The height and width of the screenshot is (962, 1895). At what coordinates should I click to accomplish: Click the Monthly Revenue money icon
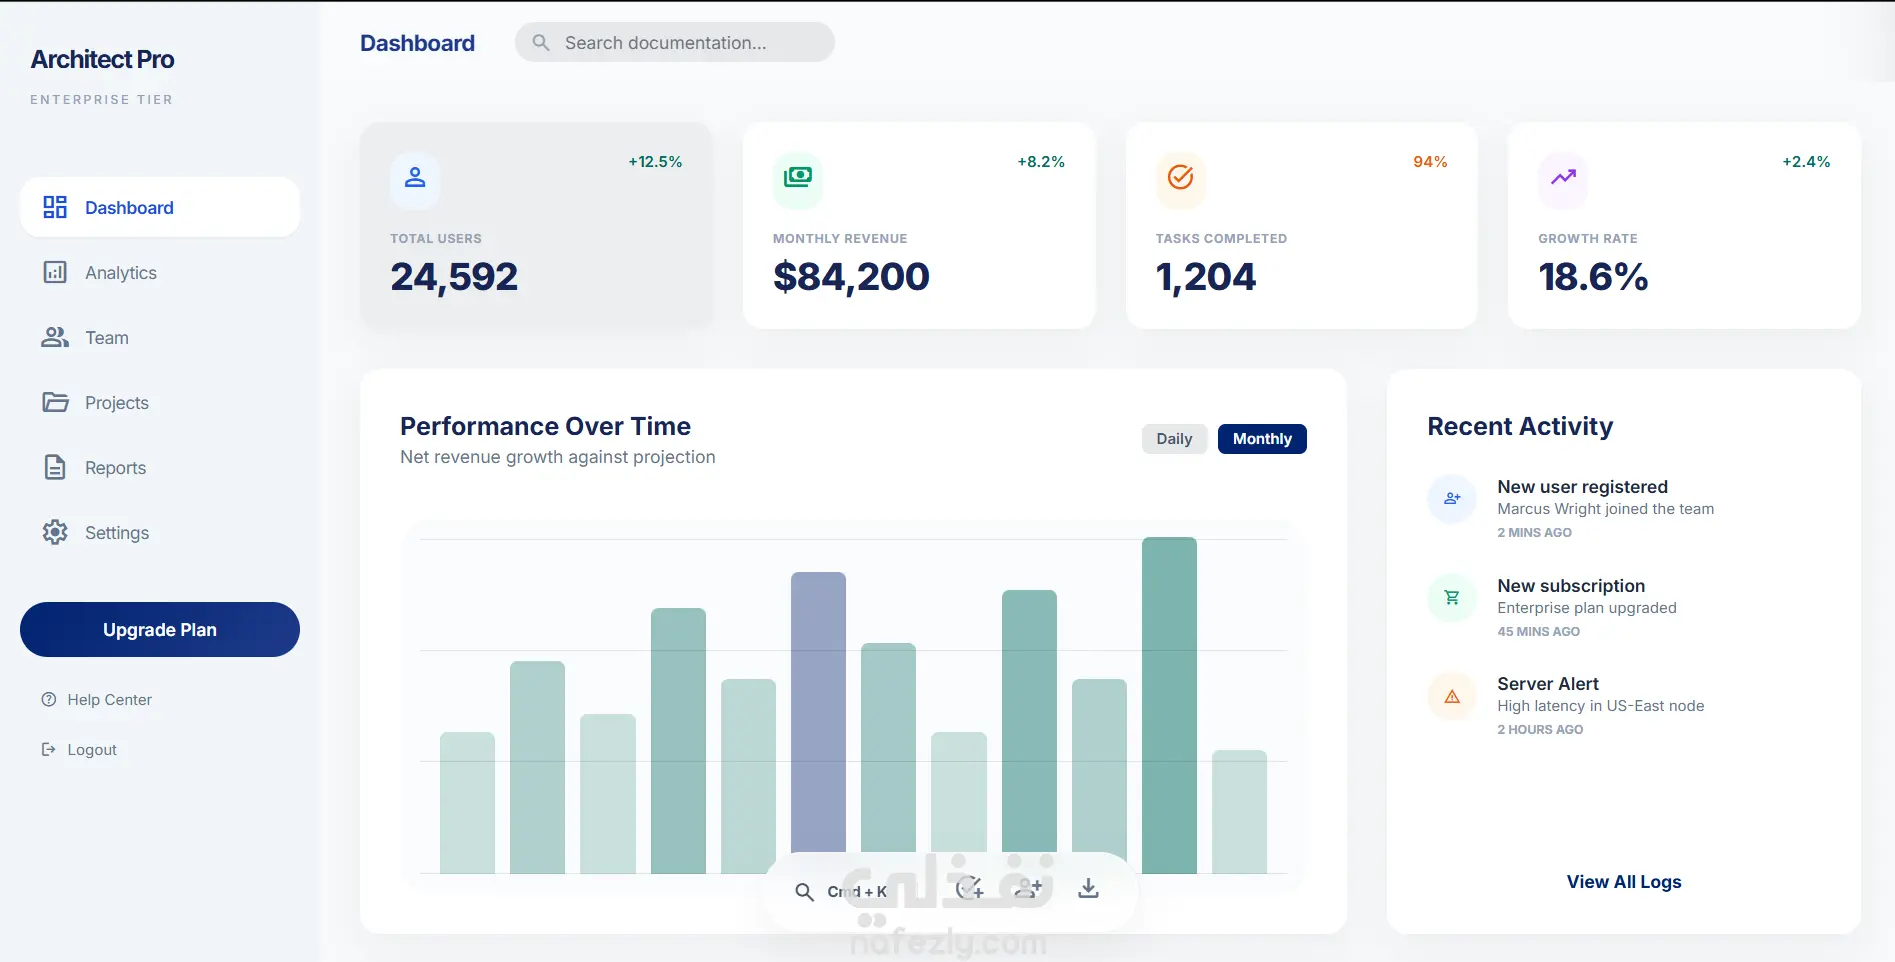798,179
